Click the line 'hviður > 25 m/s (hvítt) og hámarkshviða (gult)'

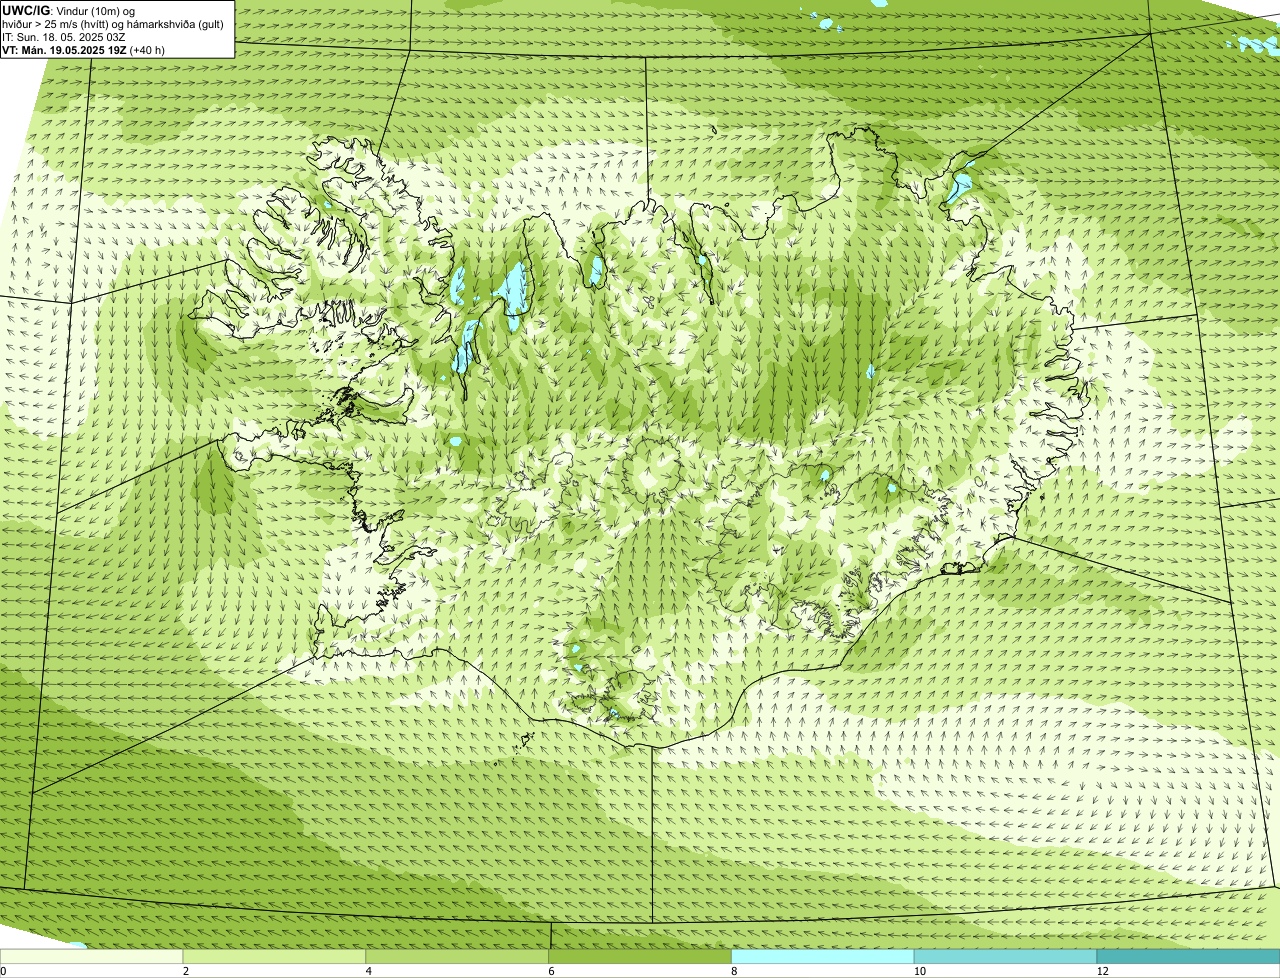[113, 23]
